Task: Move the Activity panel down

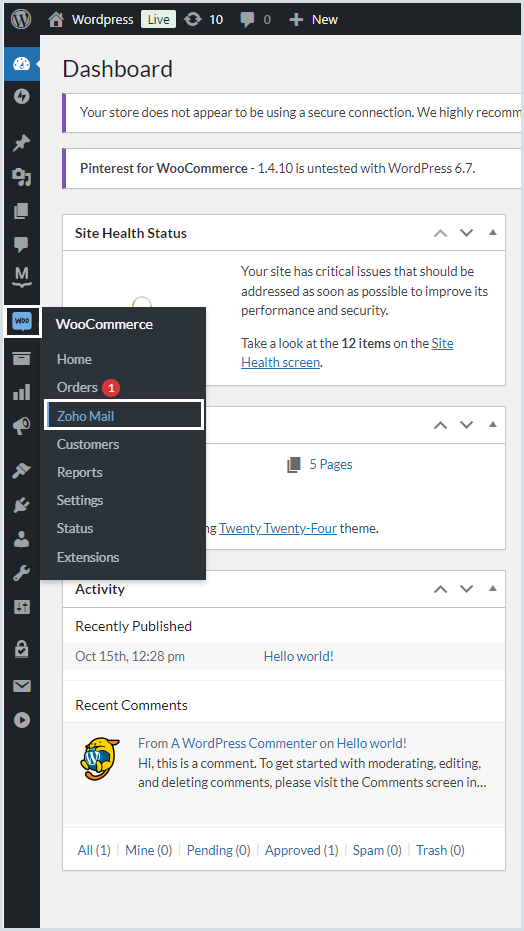Action: tap(466, 589)
